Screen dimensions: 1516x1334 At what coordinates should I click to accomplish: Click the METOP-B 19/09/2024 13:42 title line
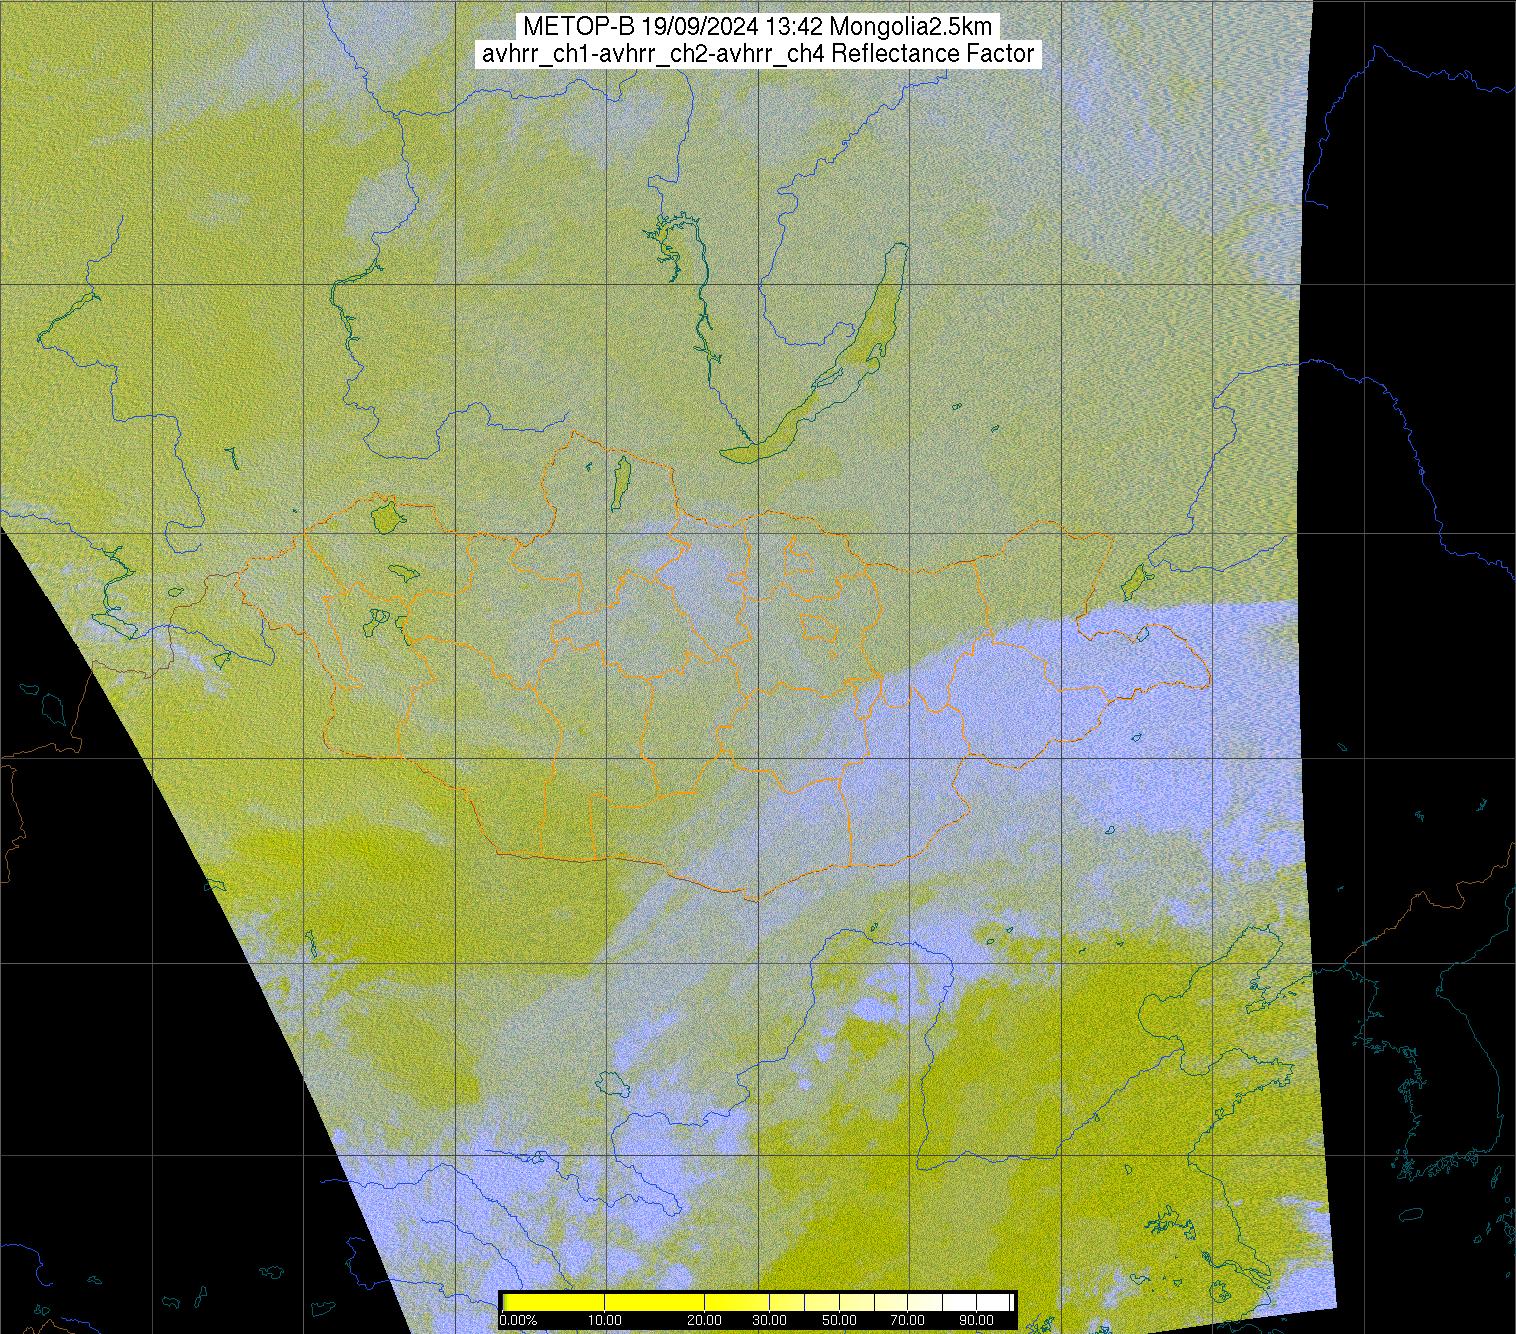pyautogui.click(x=757, y=27)
